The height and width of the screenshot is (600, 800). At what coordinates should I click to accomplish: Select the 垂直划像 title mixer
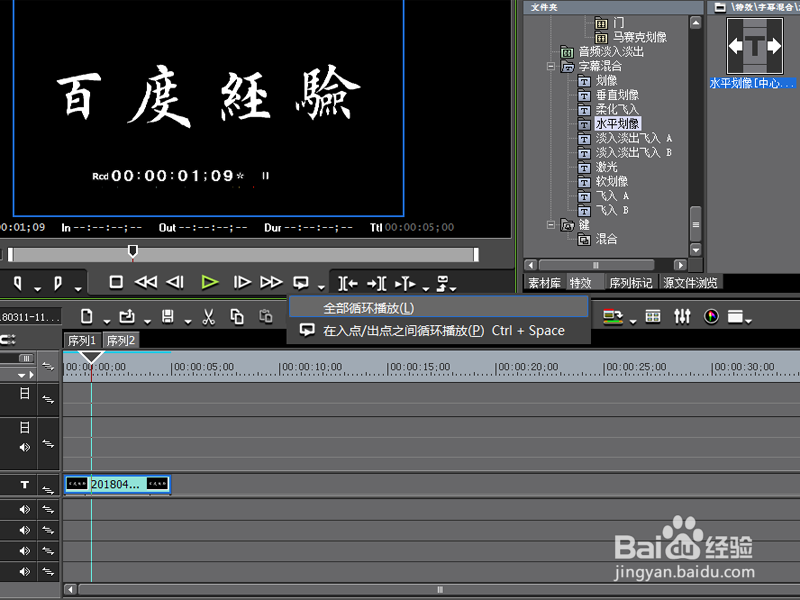pyautogui.click(x=617, y=95)
